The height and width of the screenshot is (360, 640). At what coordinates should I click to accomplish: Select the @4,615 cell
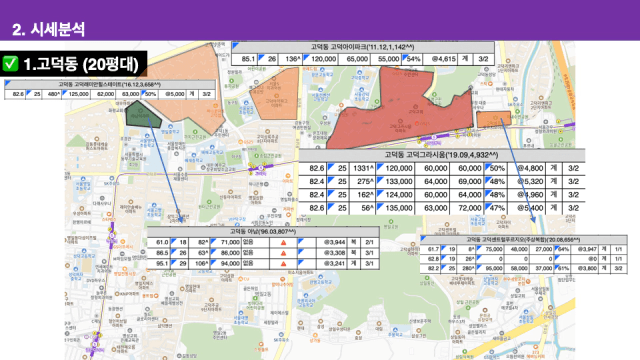pyautogui.click(x=440, y=59)
